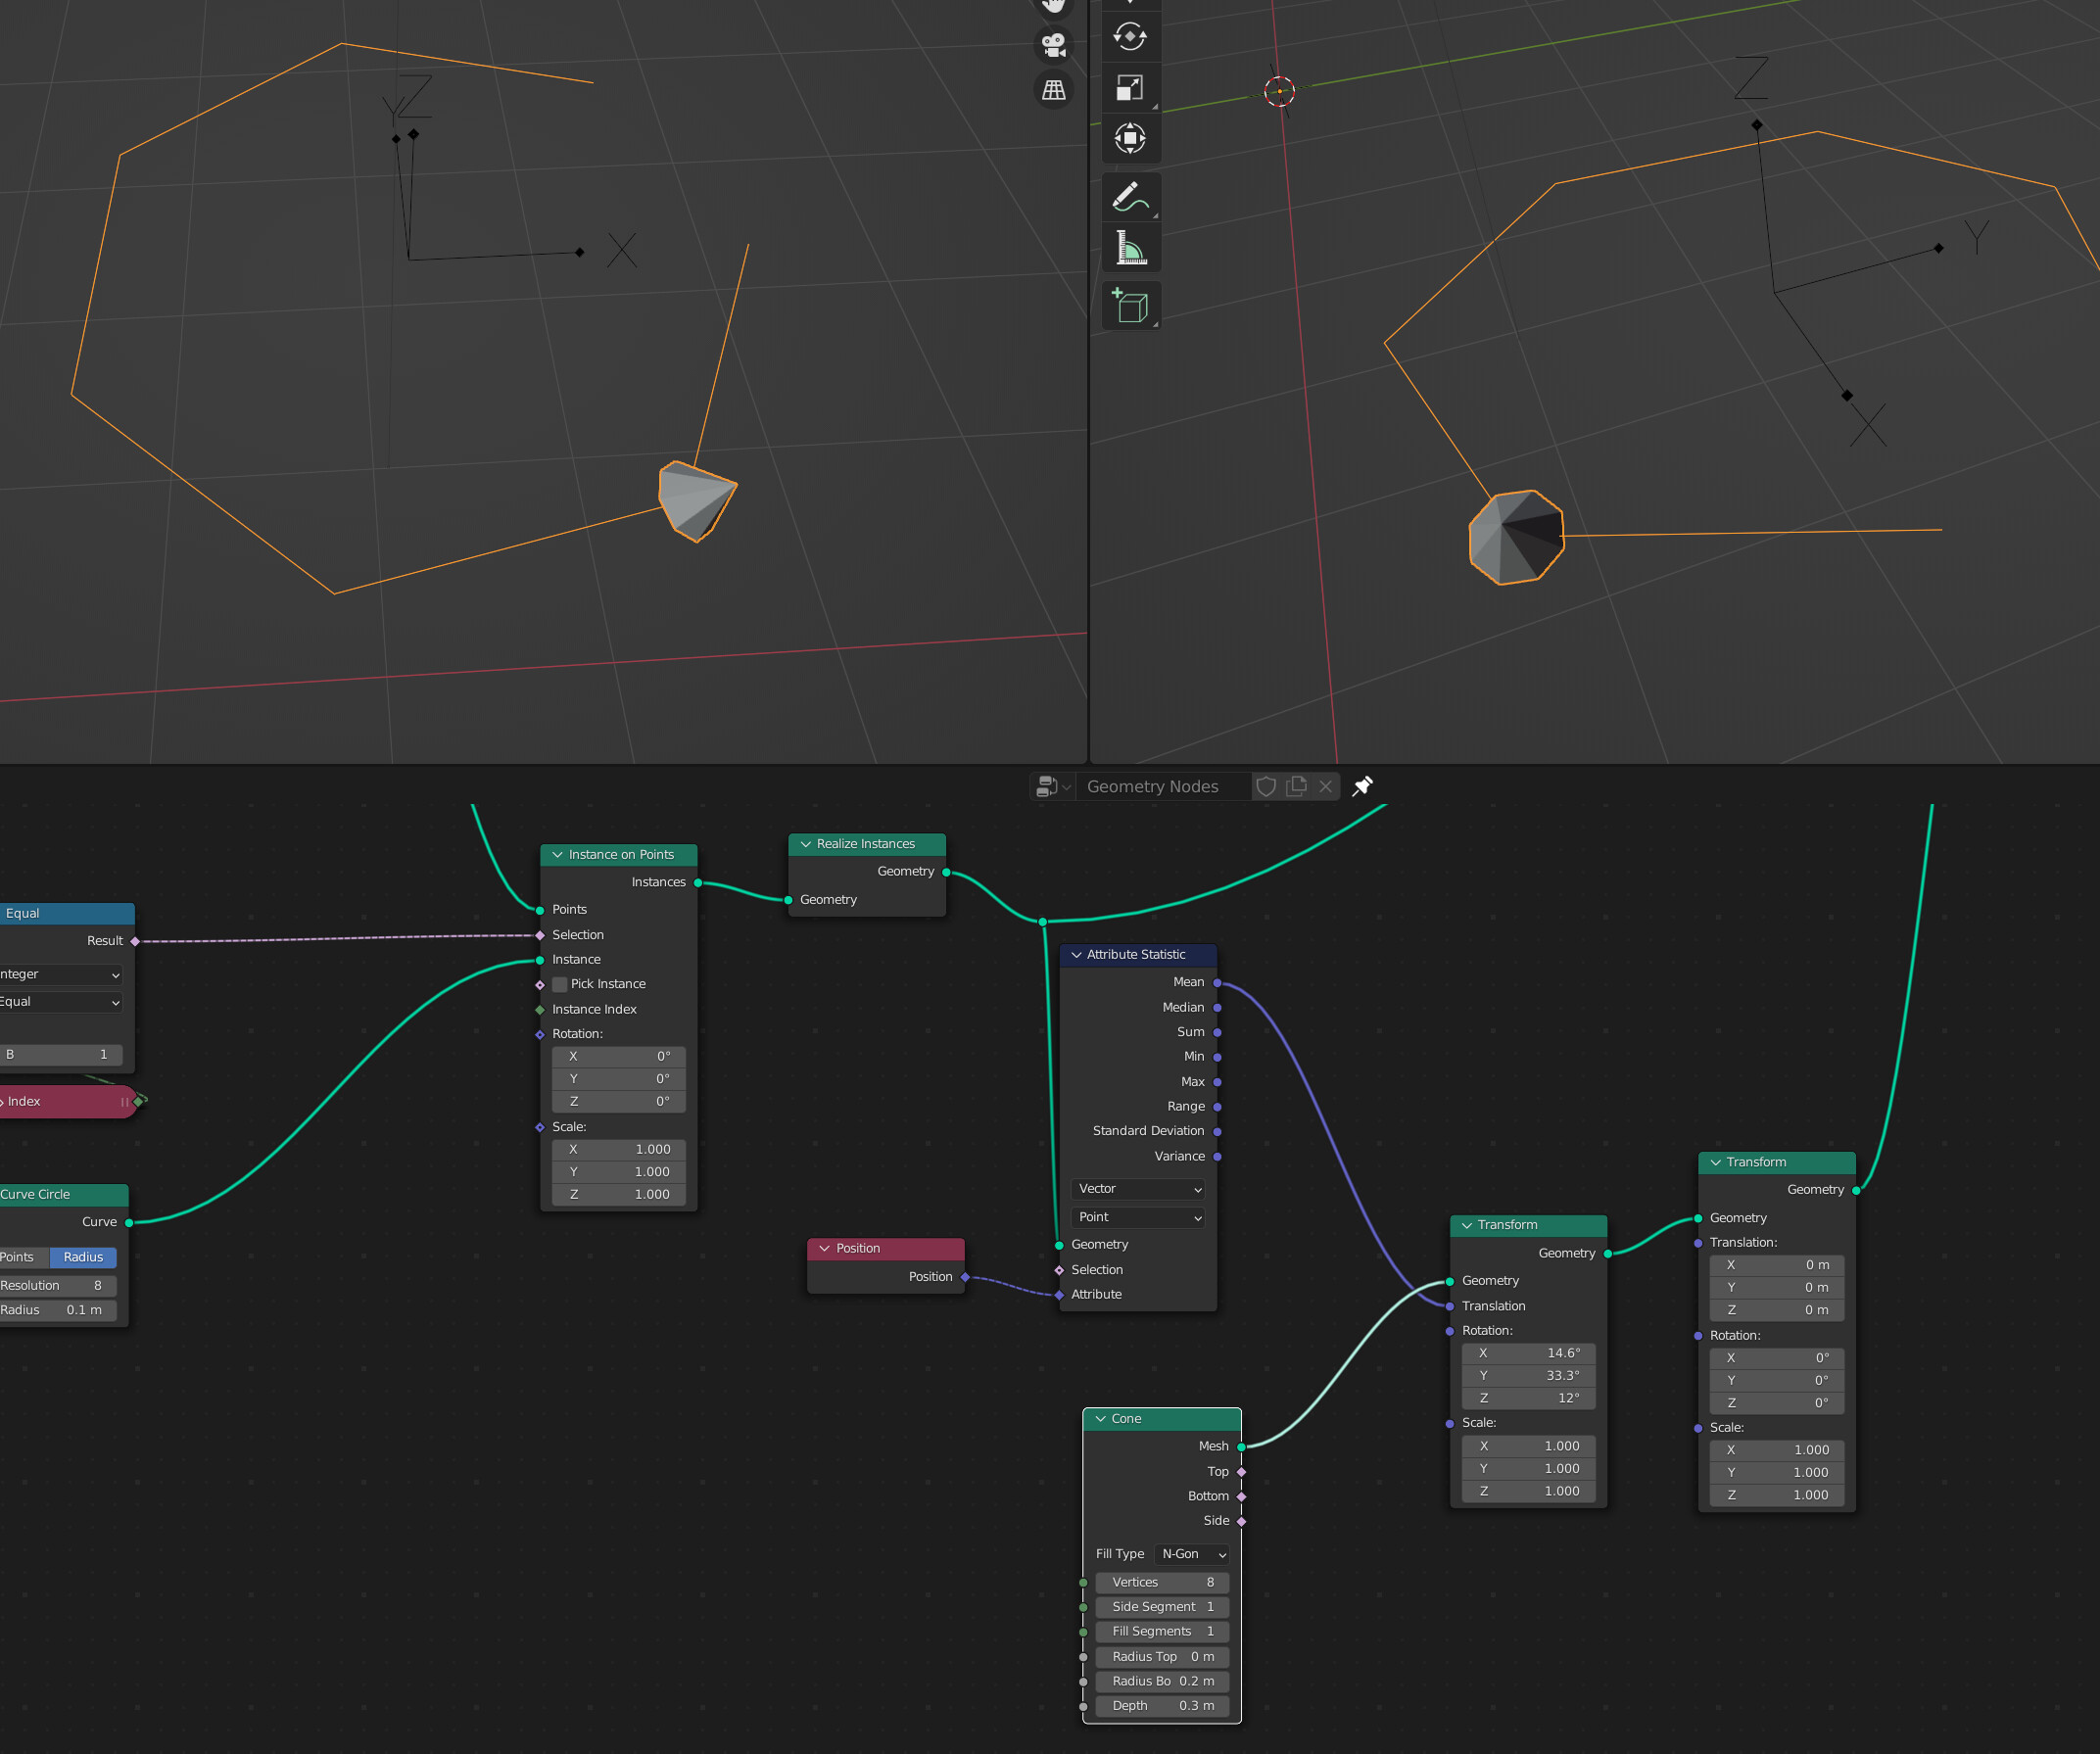Toggle the node tree pin icon
2100x1754 pixels.
pos(1362,786)
